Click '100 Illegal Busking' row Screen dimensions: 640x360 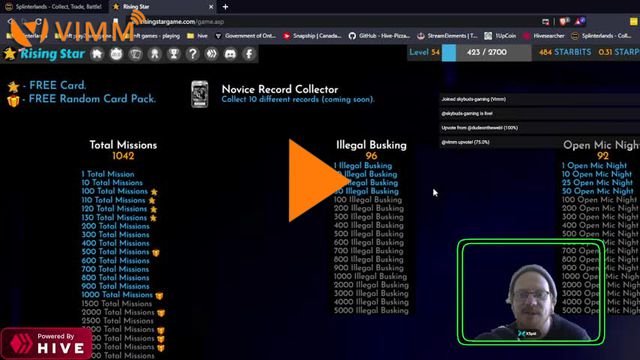368,200
